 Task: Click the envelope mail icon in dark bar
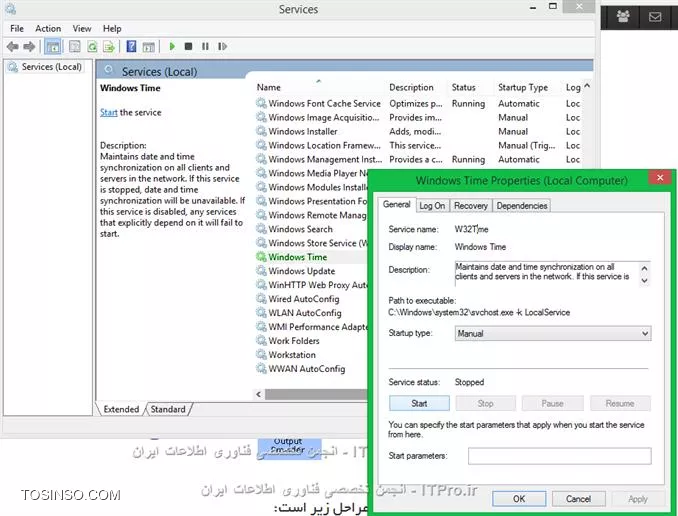655,17
